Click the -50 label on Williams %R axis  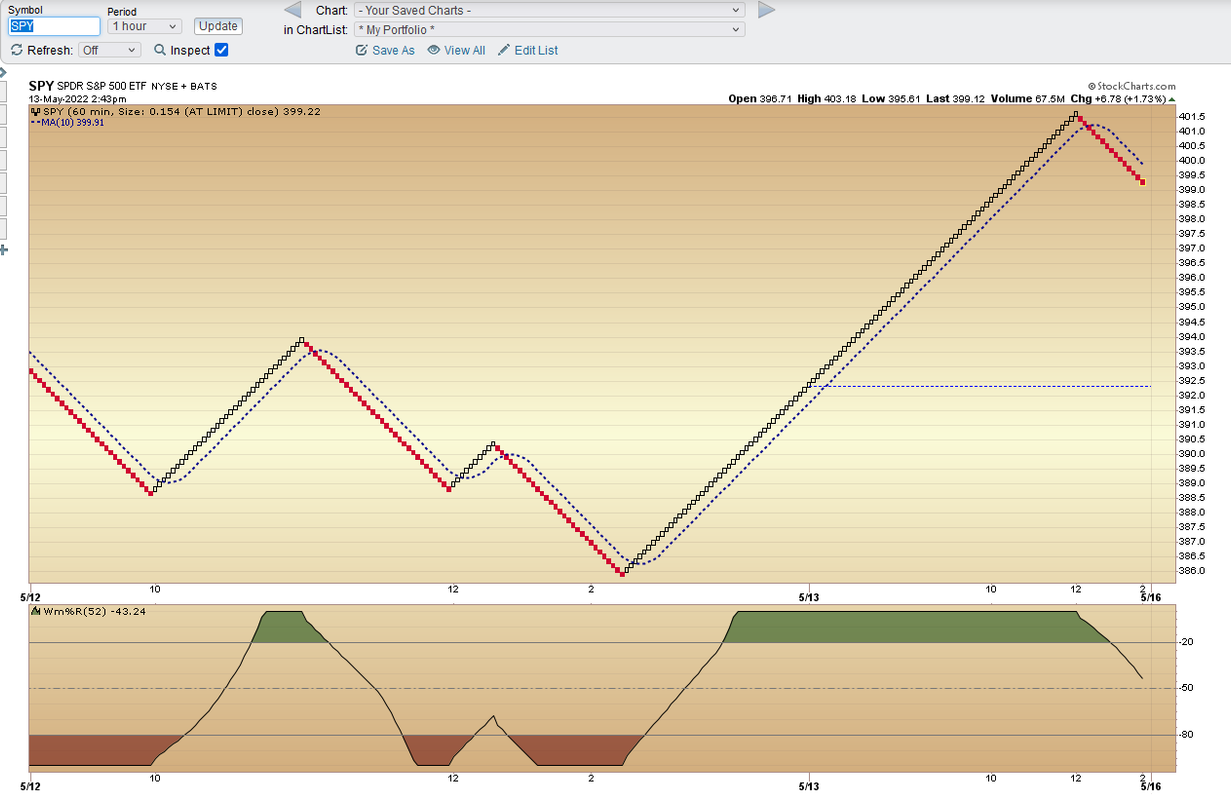tap(1187, 688)
